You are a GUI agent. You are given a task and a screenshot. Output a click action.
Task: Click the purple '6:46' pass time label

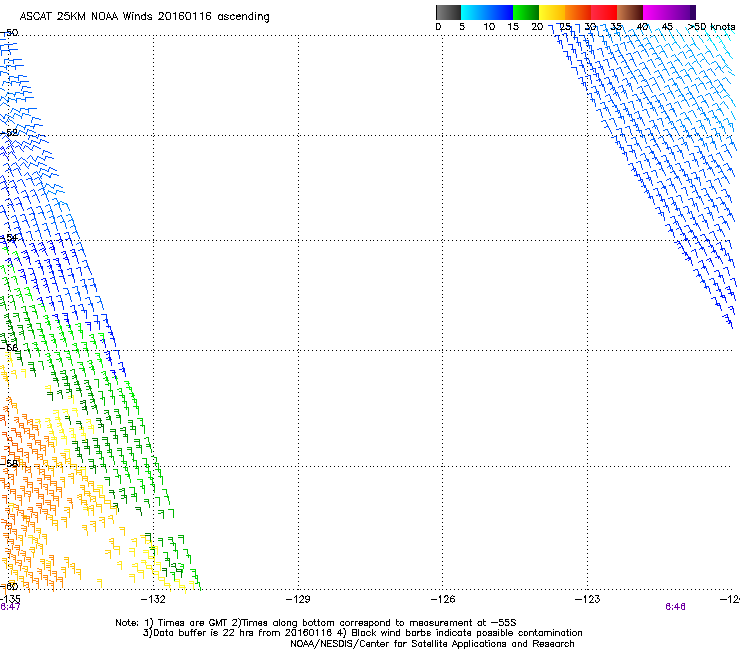675,607
